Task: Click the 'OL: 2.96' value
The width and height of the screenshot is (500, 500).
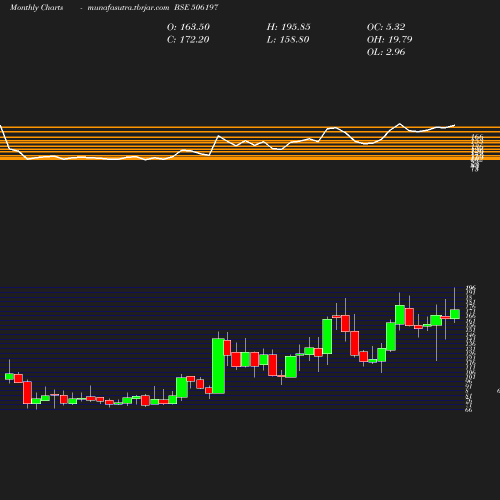Action: tap(386, 52)
